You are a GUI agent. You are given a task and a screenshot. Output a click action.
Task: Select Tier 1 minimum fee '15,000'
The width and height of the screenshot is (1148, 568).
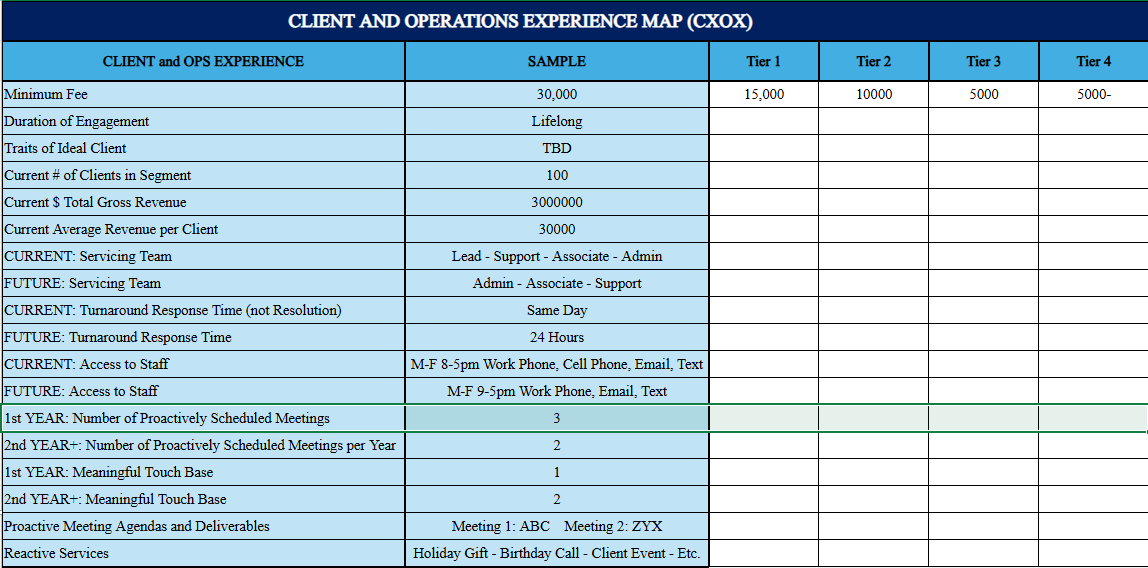tap(764, 94)
